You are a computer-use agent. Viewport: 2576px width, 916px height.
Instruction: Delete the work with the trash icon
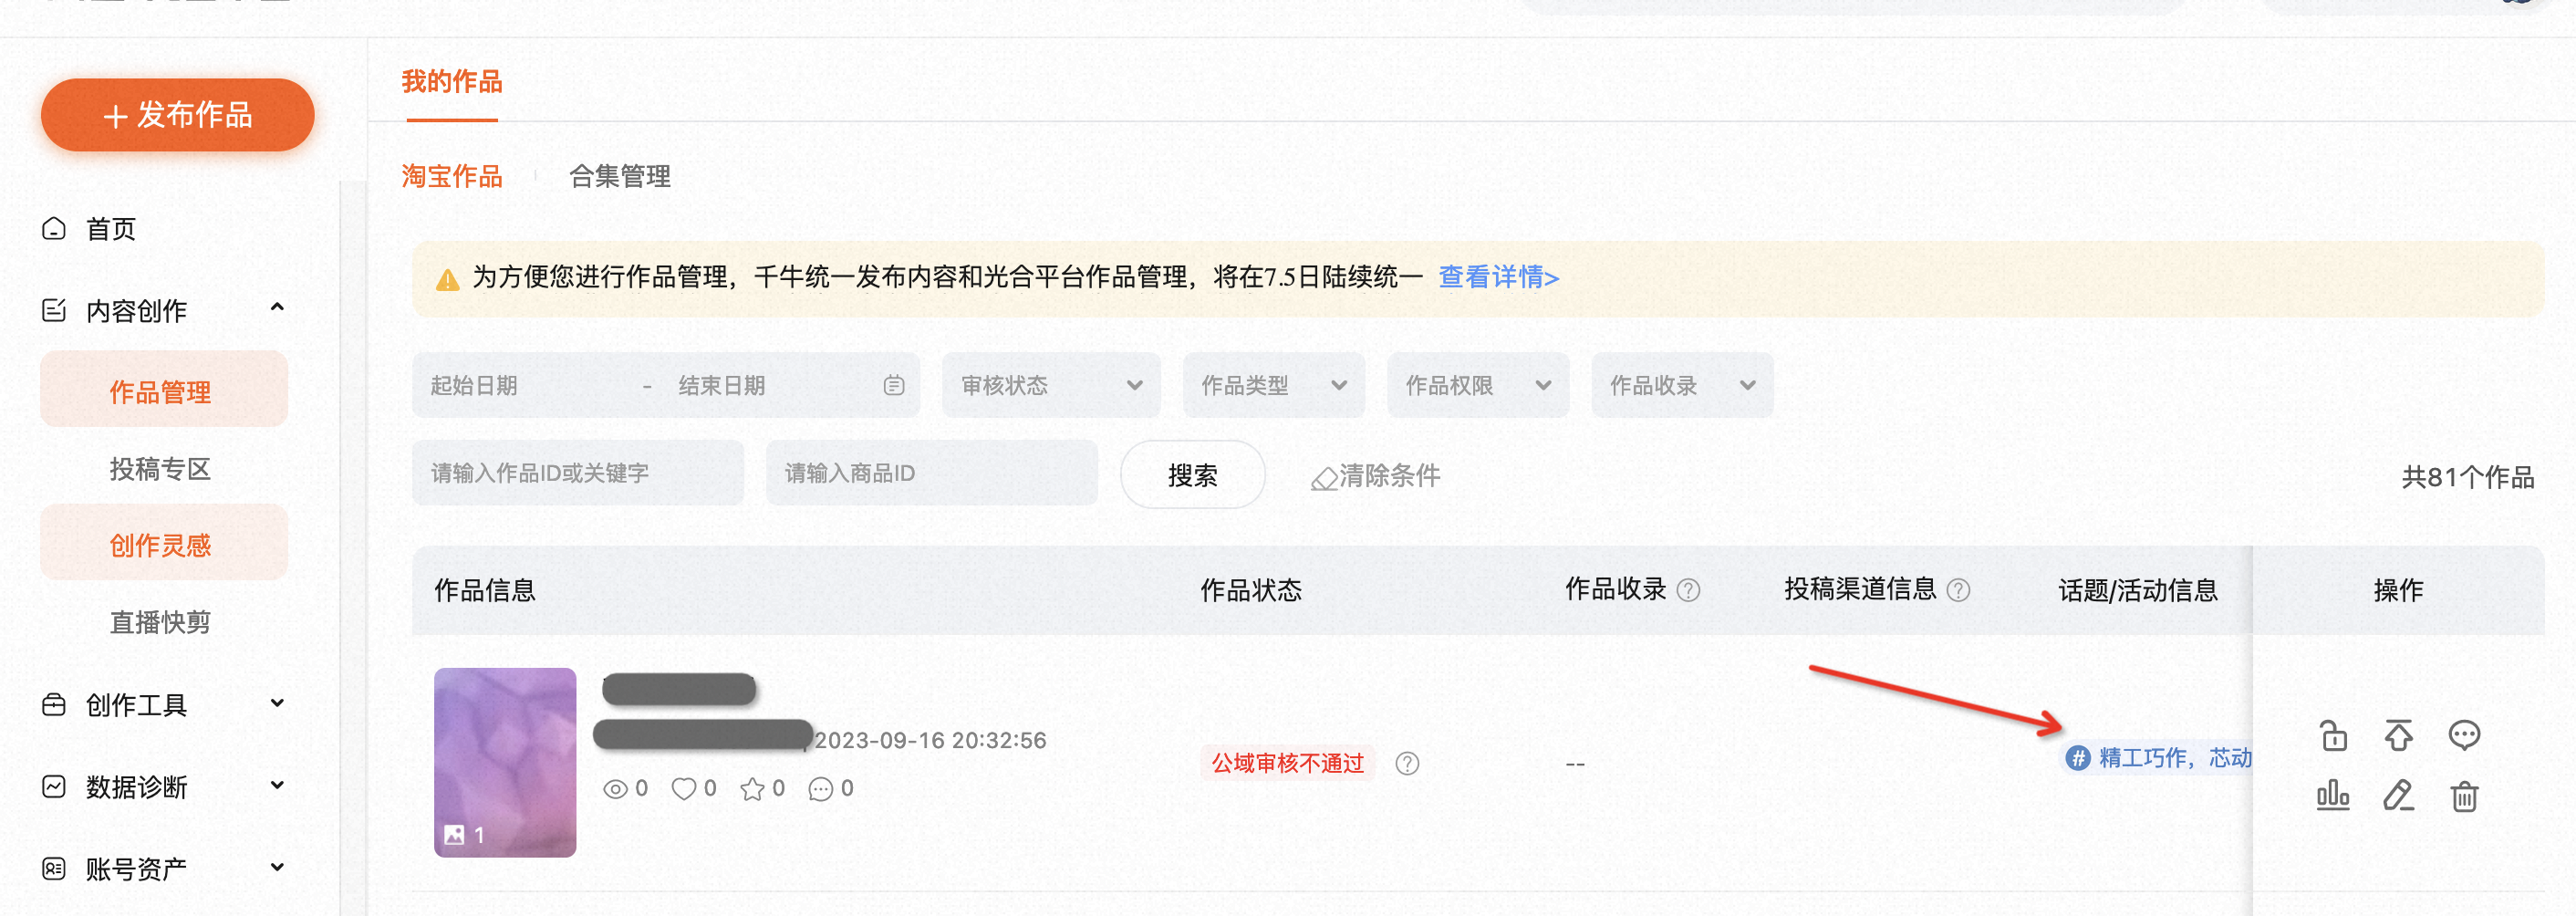(x=2463, y=797)
